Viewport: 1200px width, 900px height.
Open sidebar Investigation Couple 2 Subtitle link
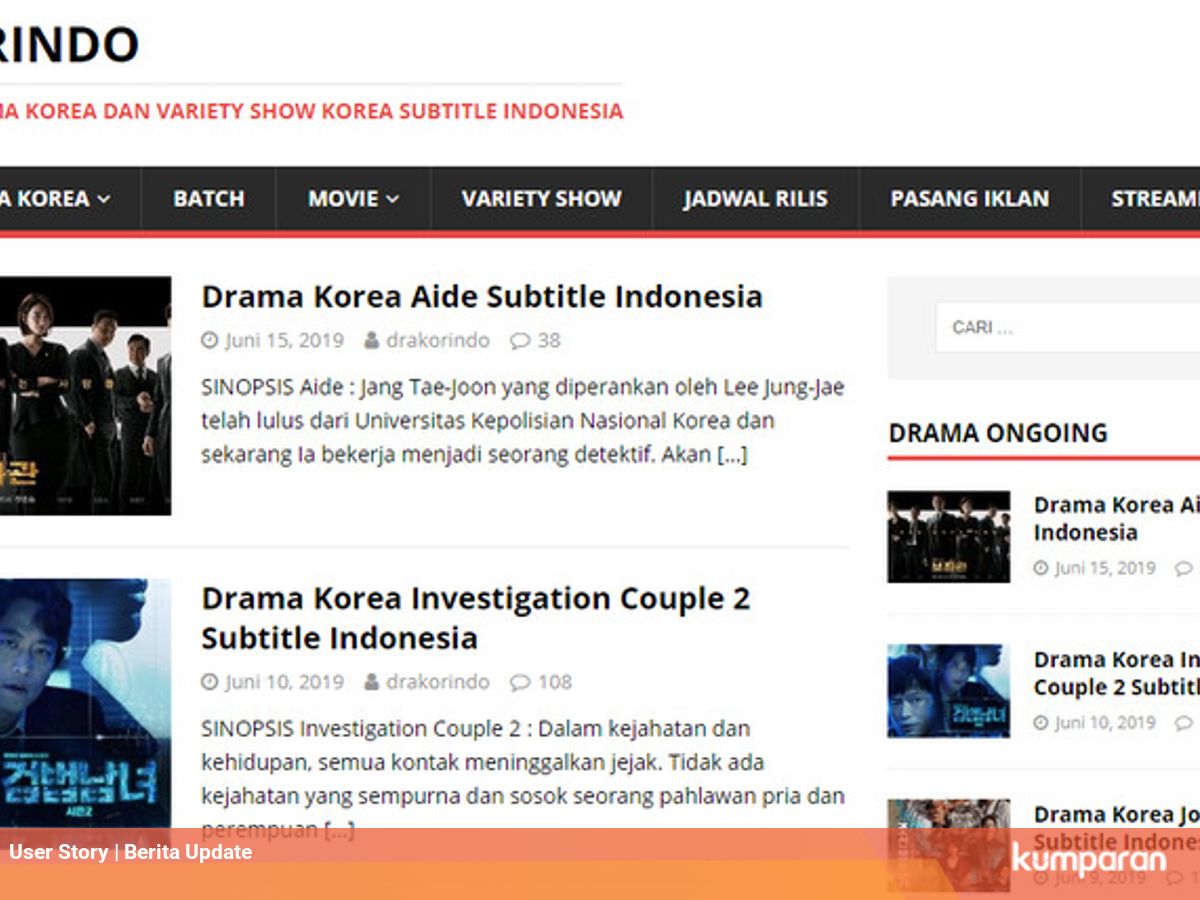[1116, 673]
